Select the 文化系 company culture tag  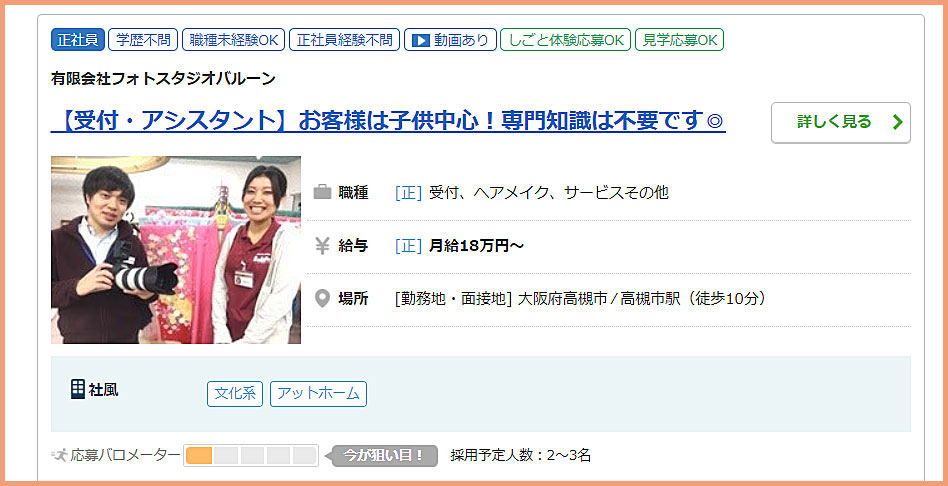coord(235,394)
